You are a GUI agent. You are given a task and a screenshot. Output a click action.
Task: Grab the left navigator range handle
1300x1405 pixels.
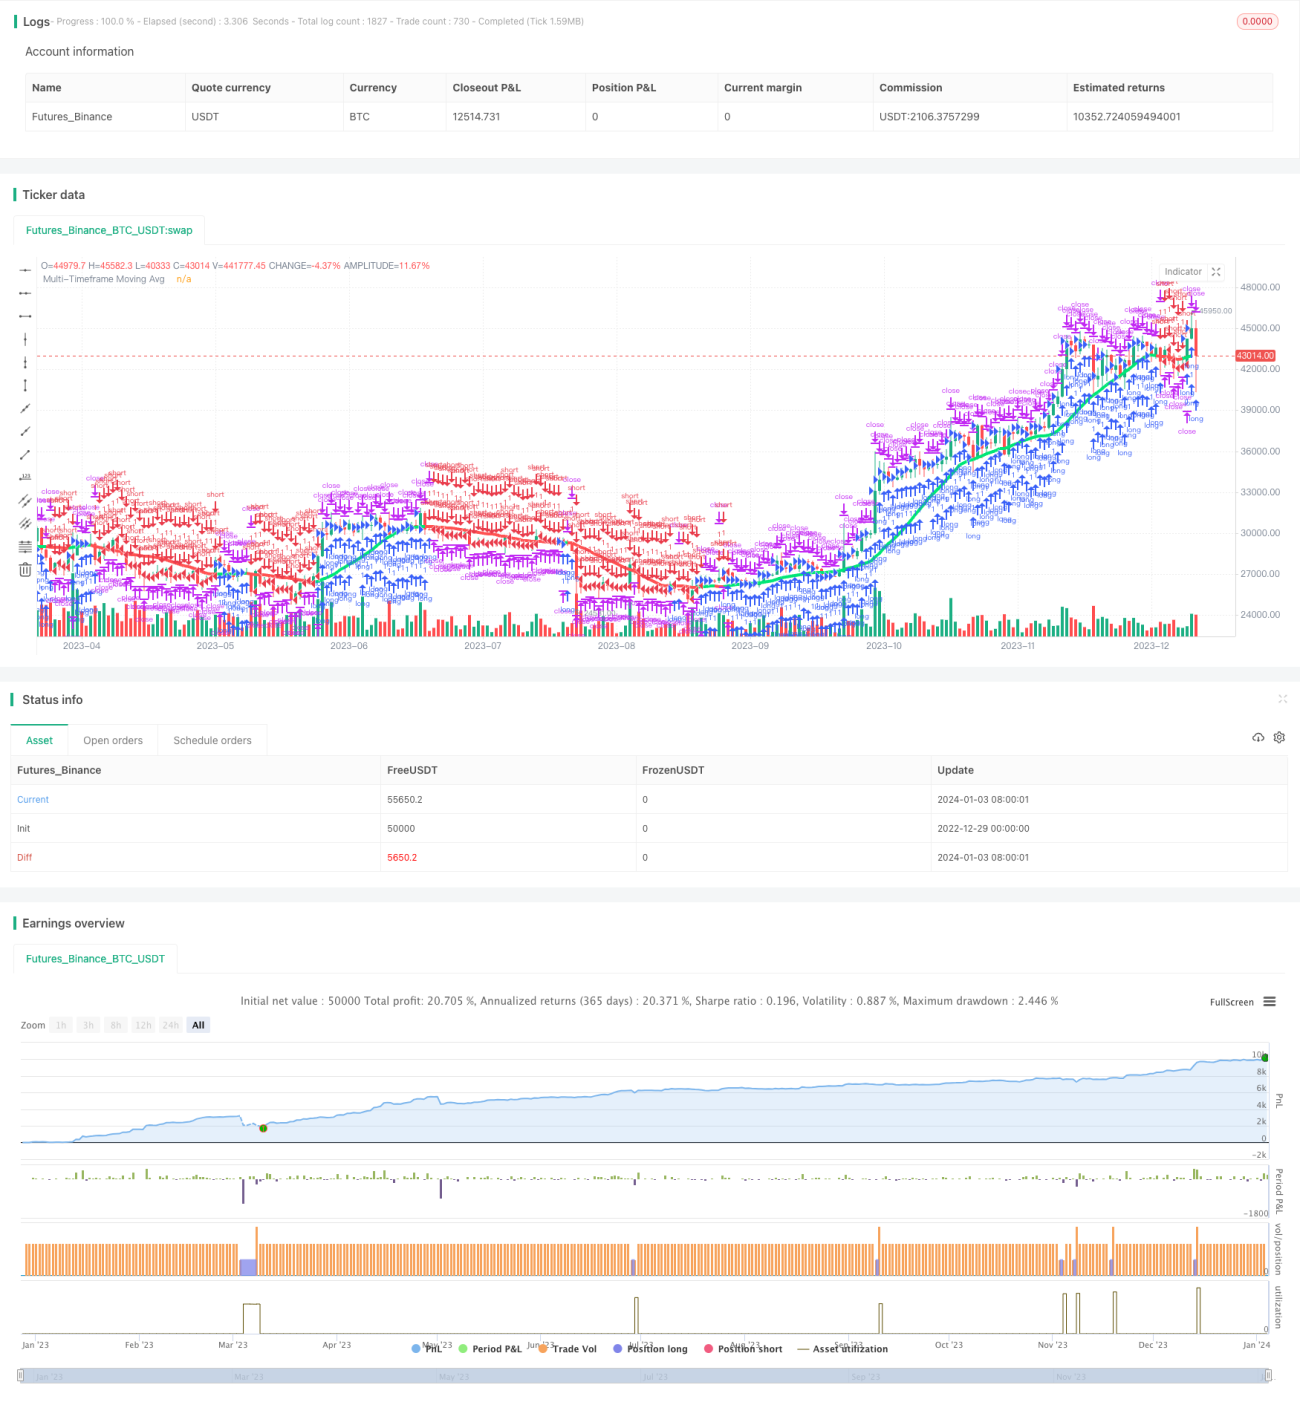tap(21, 1376)
